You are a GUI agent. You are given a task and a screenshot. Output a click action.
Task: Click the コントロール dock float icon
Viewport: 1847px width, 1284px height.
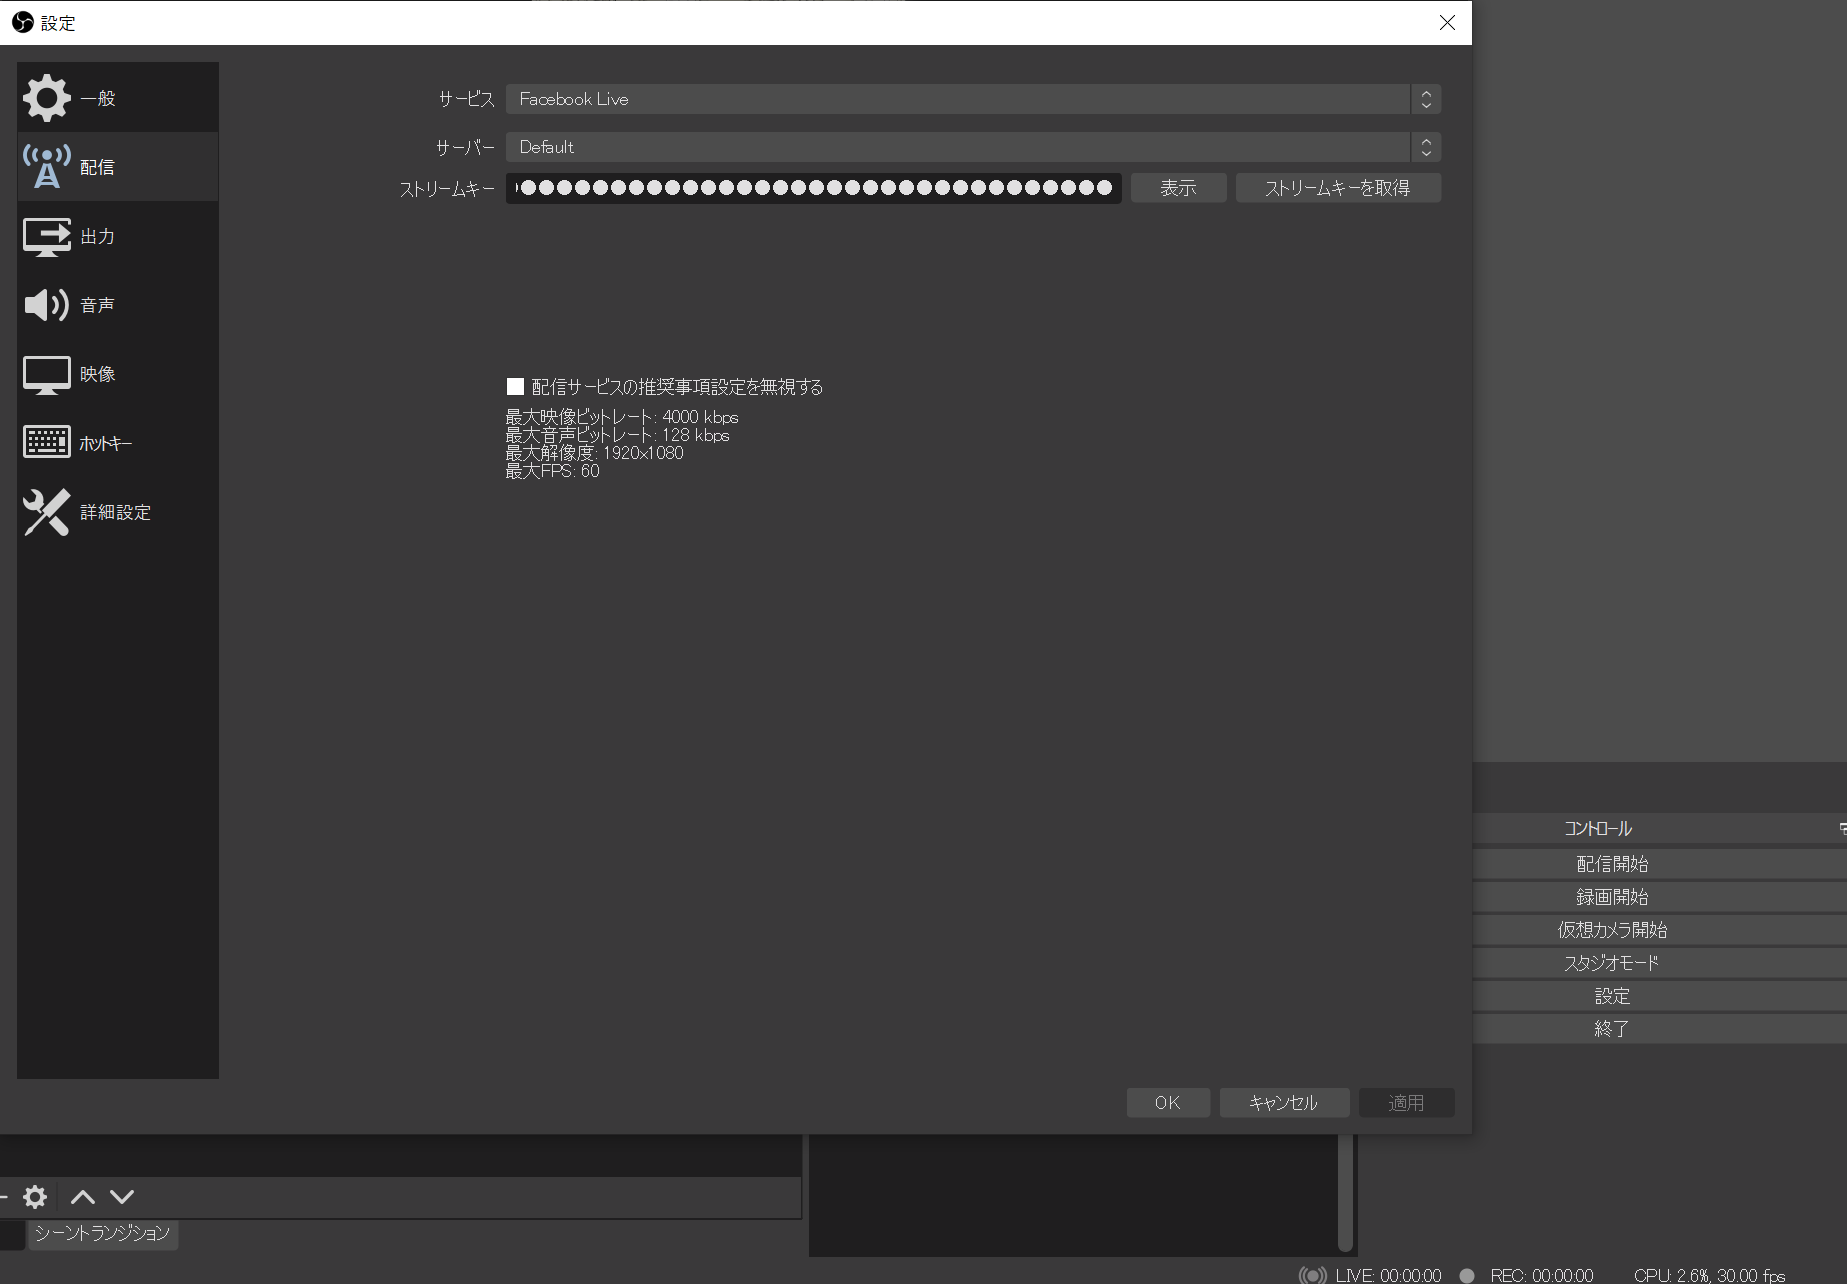(x=1843, y=829)
